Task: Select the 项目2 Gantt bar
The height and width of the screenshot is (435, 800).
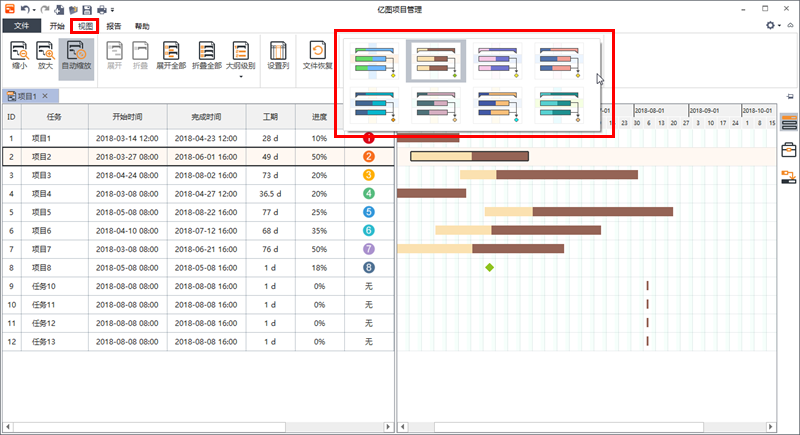Action: 469,156
